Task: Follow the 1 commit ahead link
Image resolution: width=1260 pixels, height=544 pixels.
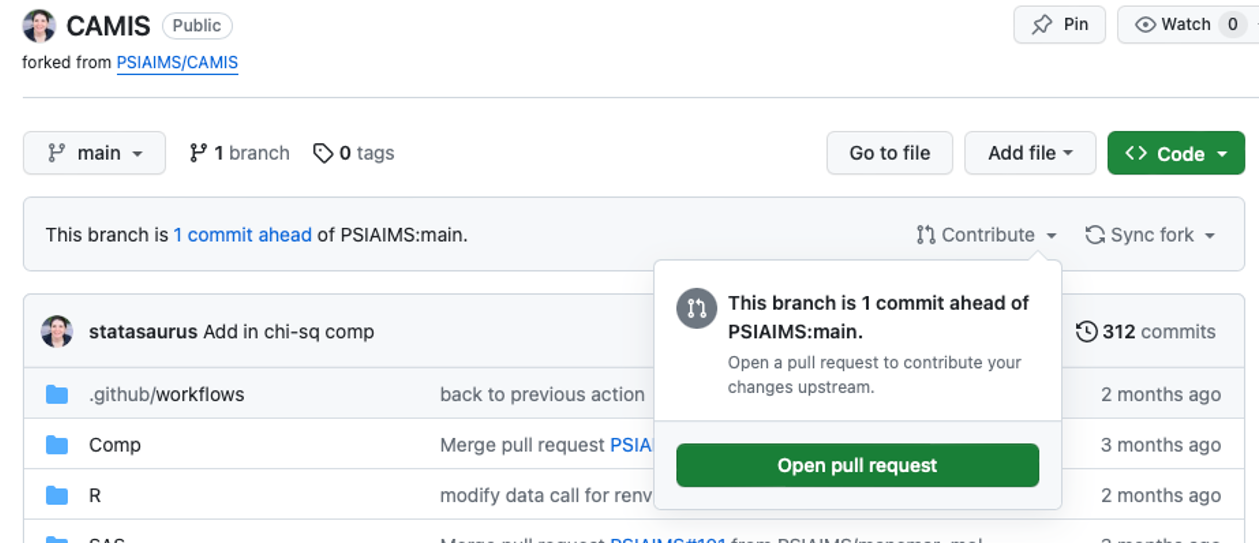Action: 242,236
